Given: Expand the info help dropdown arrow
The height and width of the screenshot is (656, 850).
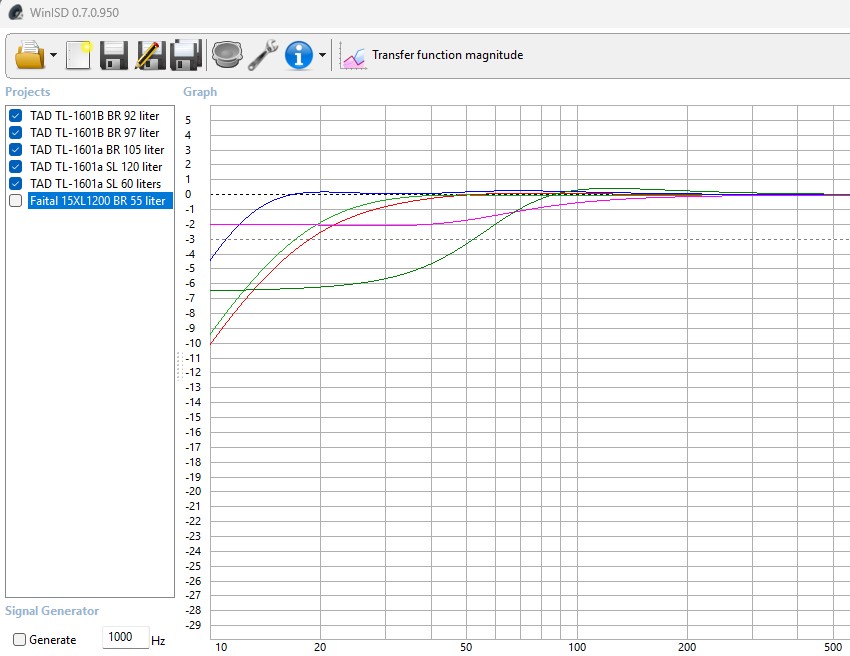Looking at the screenshot, I should click(x=322, y=55).
